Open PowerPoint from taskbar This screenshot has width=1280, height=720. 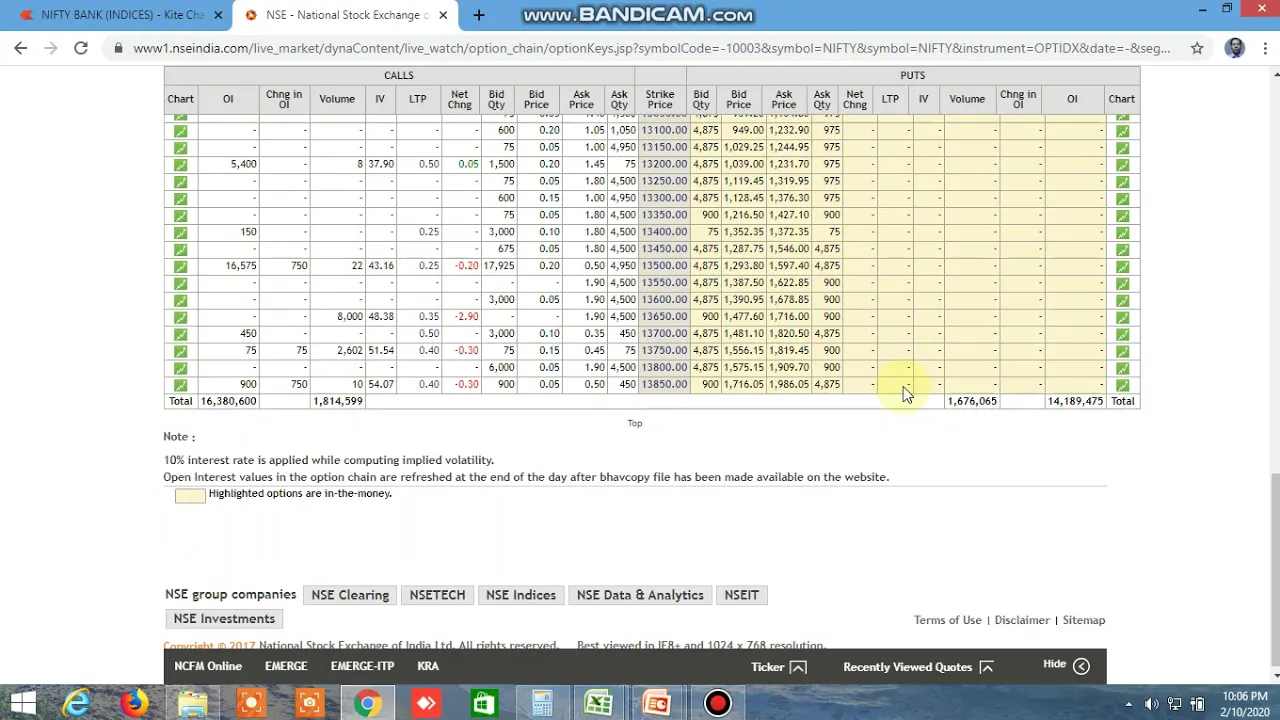click(657, 703)
